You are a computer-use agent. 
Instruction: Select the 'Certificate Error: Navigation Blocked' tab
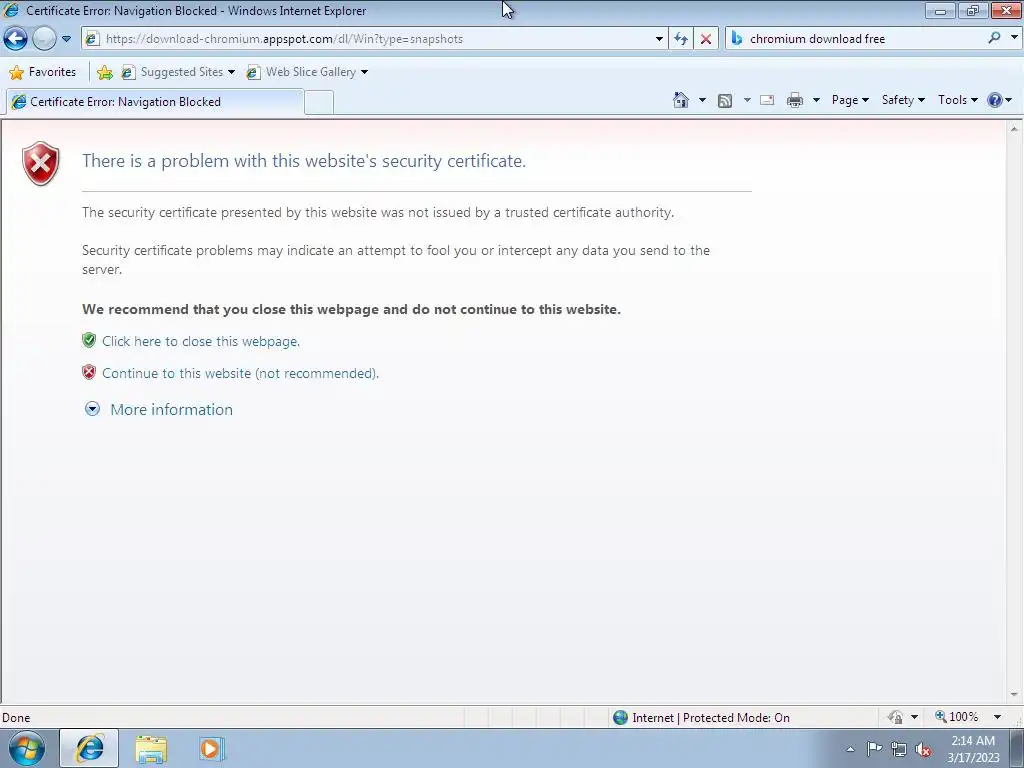click(x=154, y=102)
